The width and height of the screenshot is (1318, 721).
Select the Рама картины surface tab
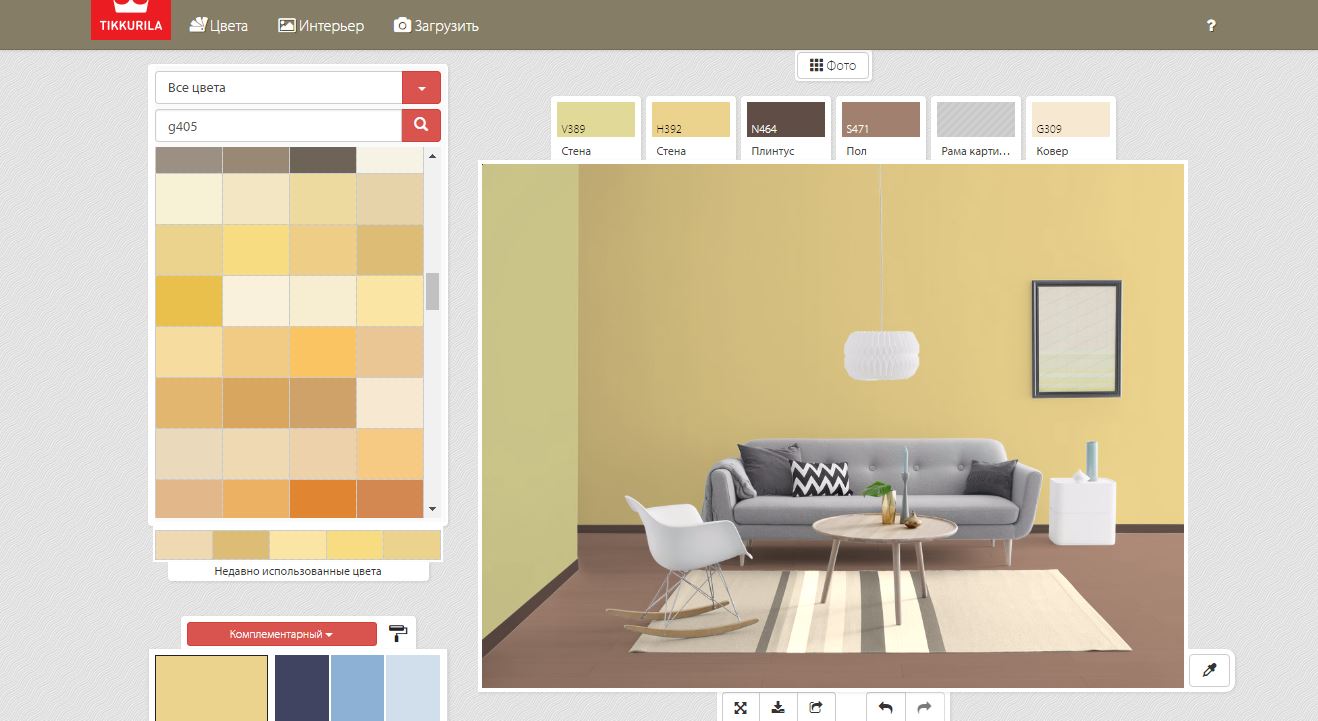coord(976,129)
